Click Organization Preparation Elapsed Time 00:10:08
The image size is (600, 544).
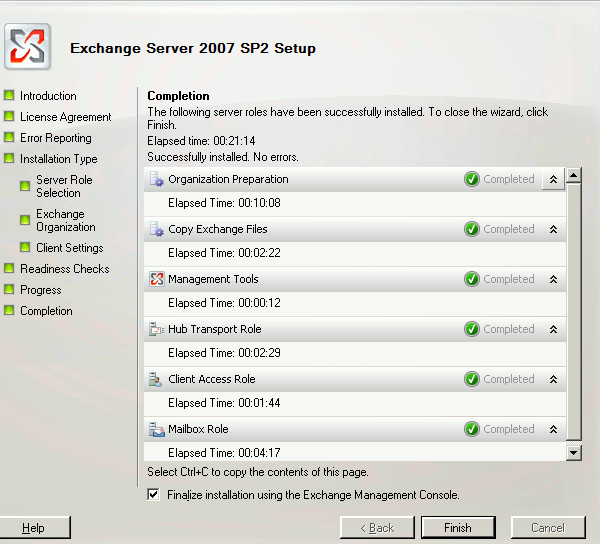tap(224, 203)
